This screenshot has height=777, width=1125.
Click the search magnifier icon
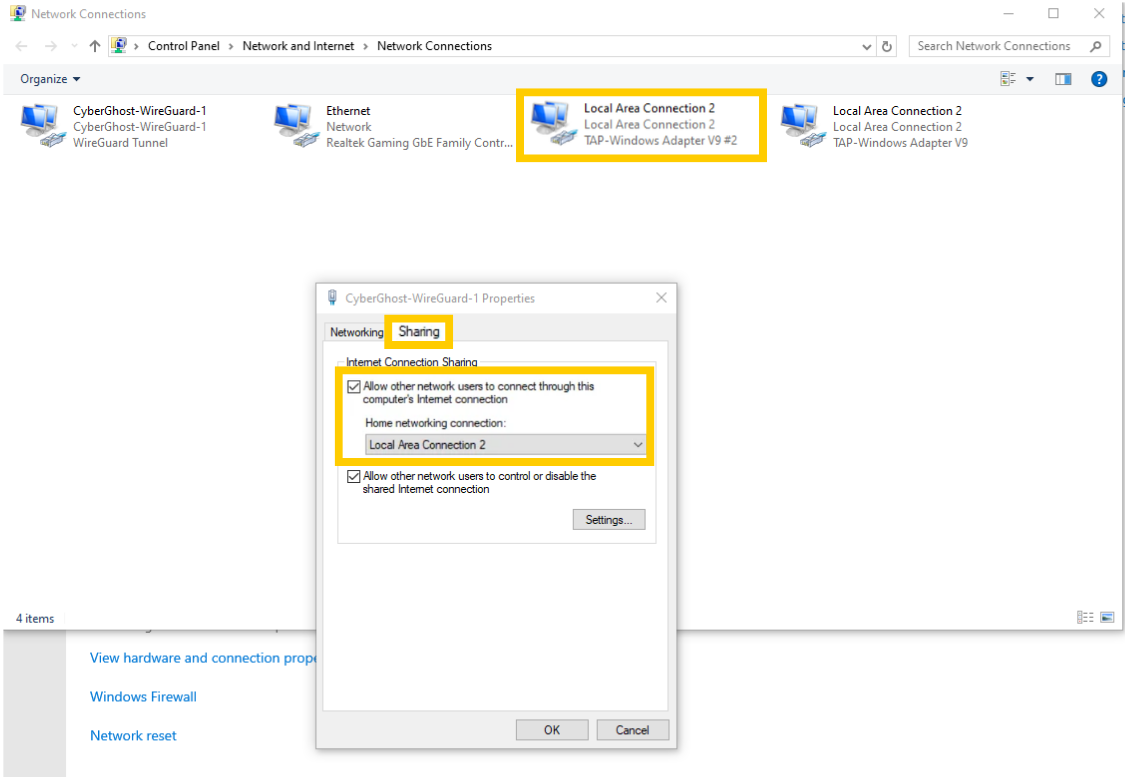pyautogui.click(x=1096, y=46)
